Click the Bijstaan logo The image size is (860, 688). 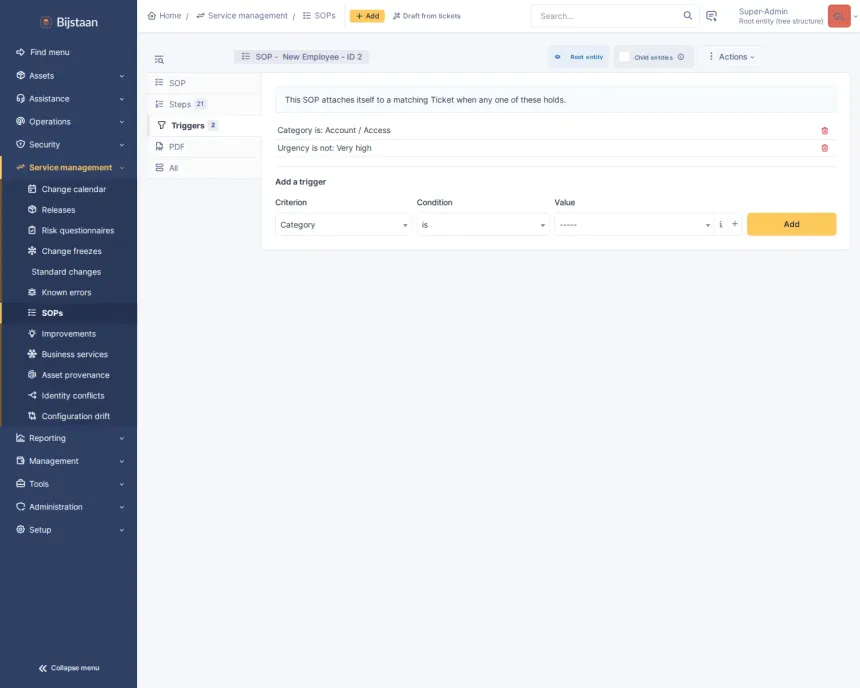69,22
